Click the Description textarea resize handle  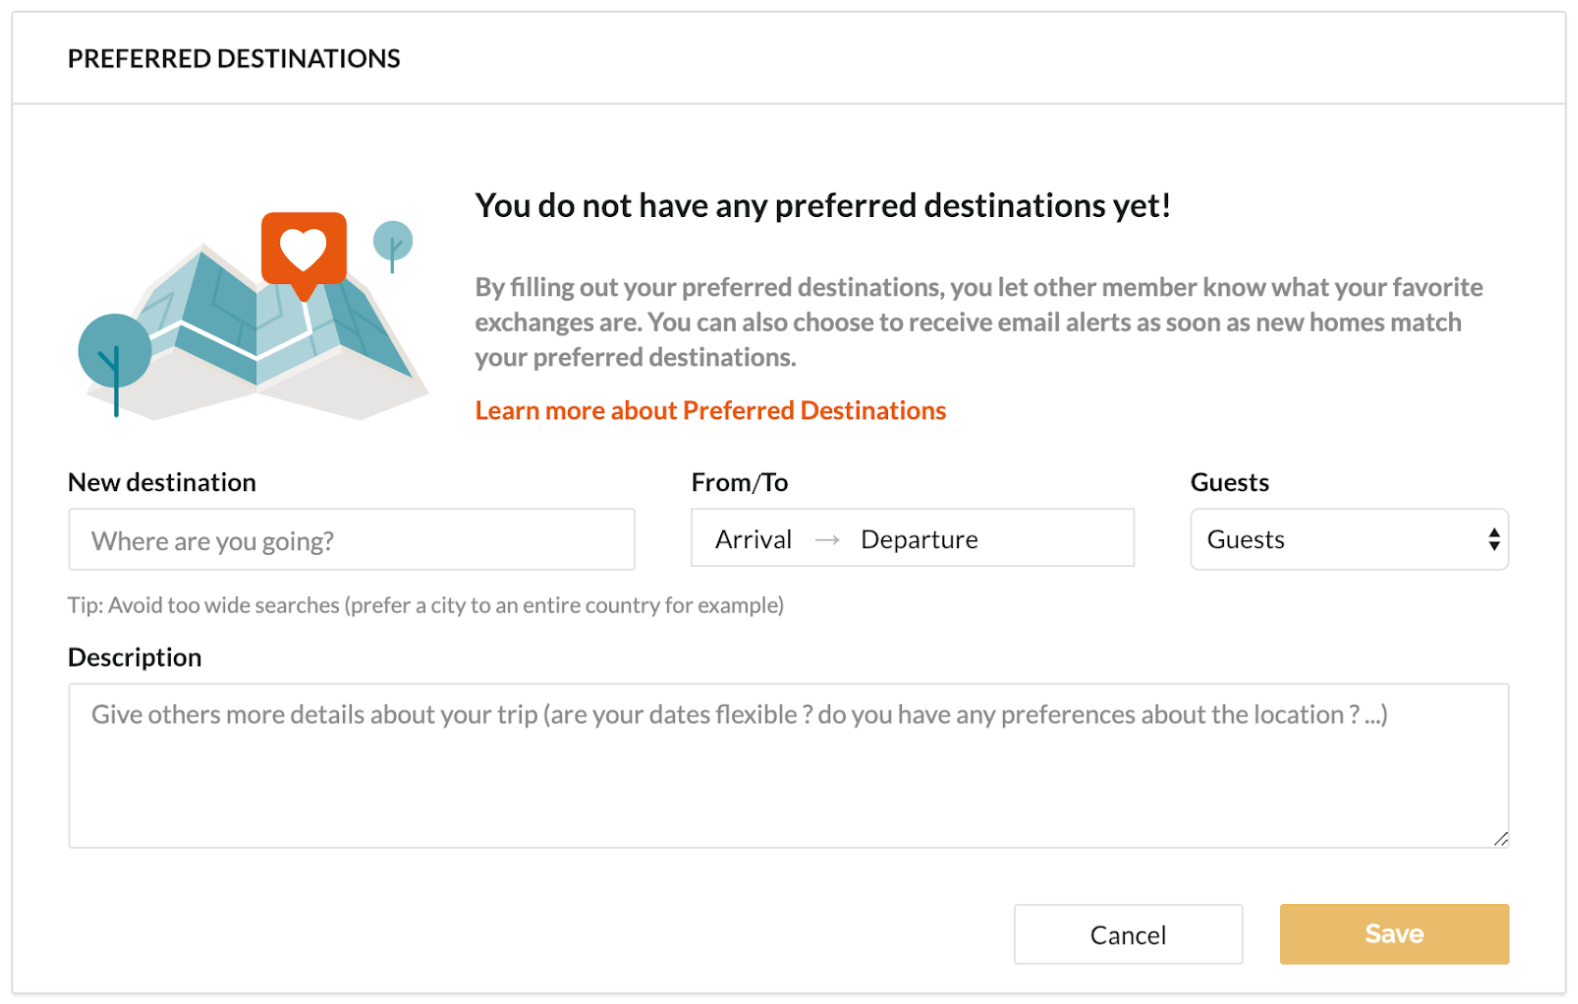point(1500,839)
